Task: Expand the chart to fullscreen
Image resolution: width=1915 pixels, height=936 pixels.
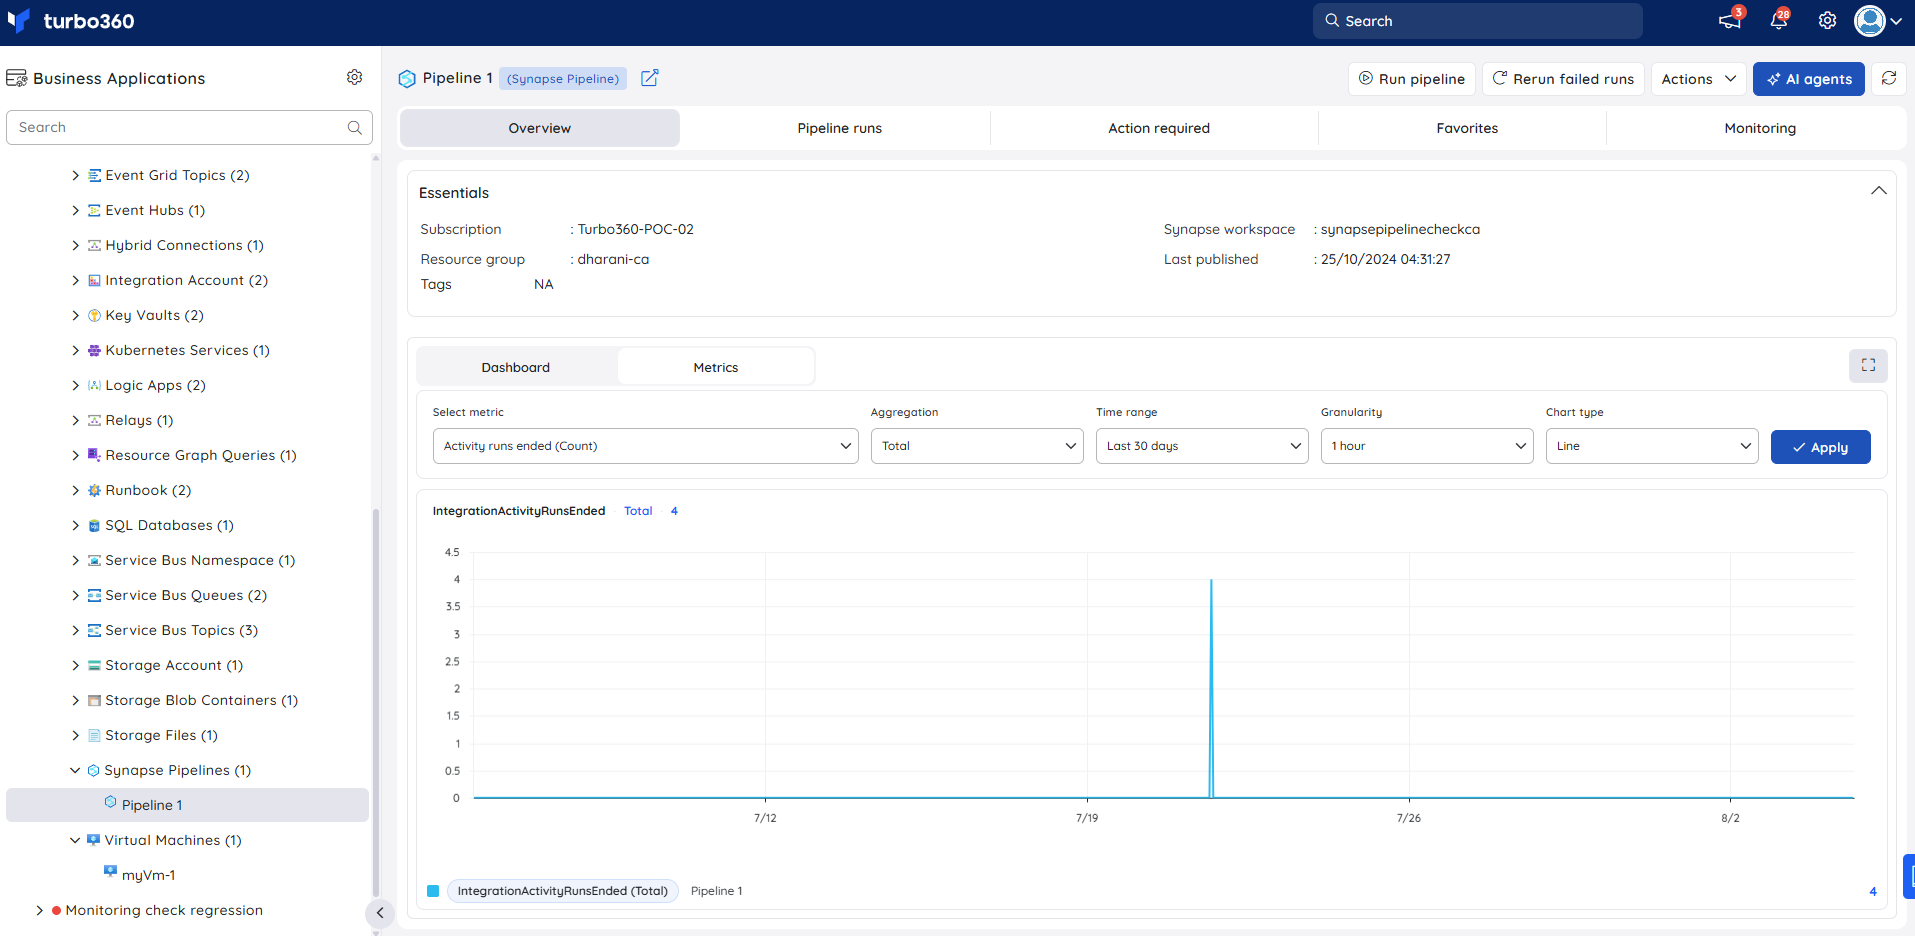Action: 1868,366
